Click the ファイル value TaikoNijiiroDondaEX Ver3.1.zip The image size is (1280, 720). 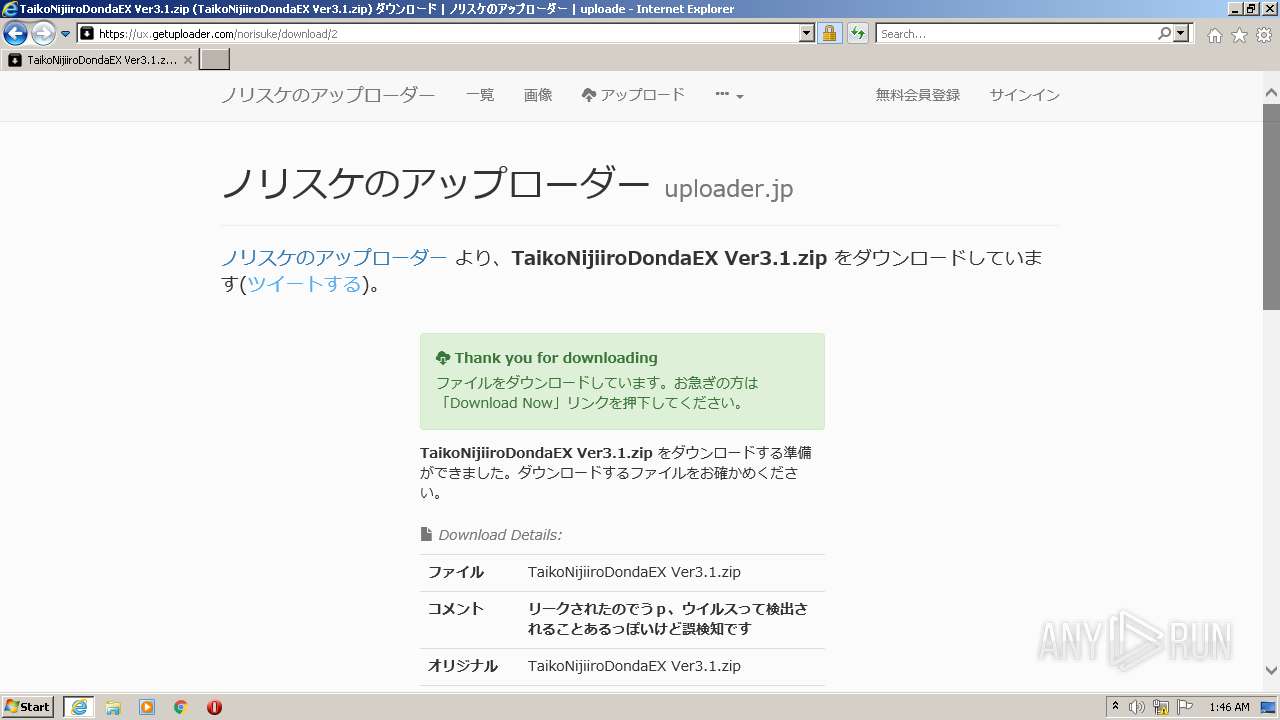[x=634, y=572]
